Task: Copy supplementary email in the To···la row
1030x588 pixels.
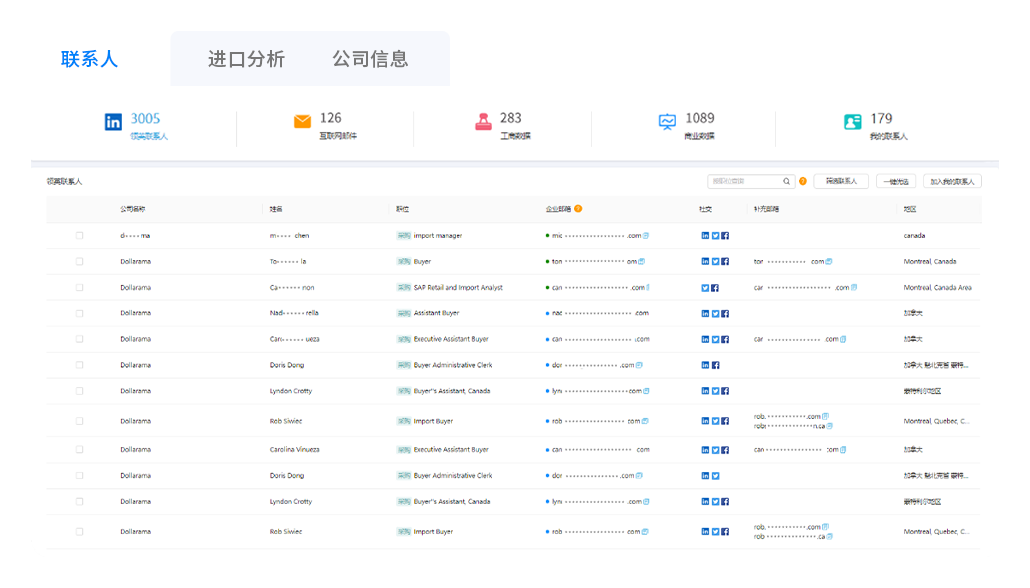Action: 829,261
